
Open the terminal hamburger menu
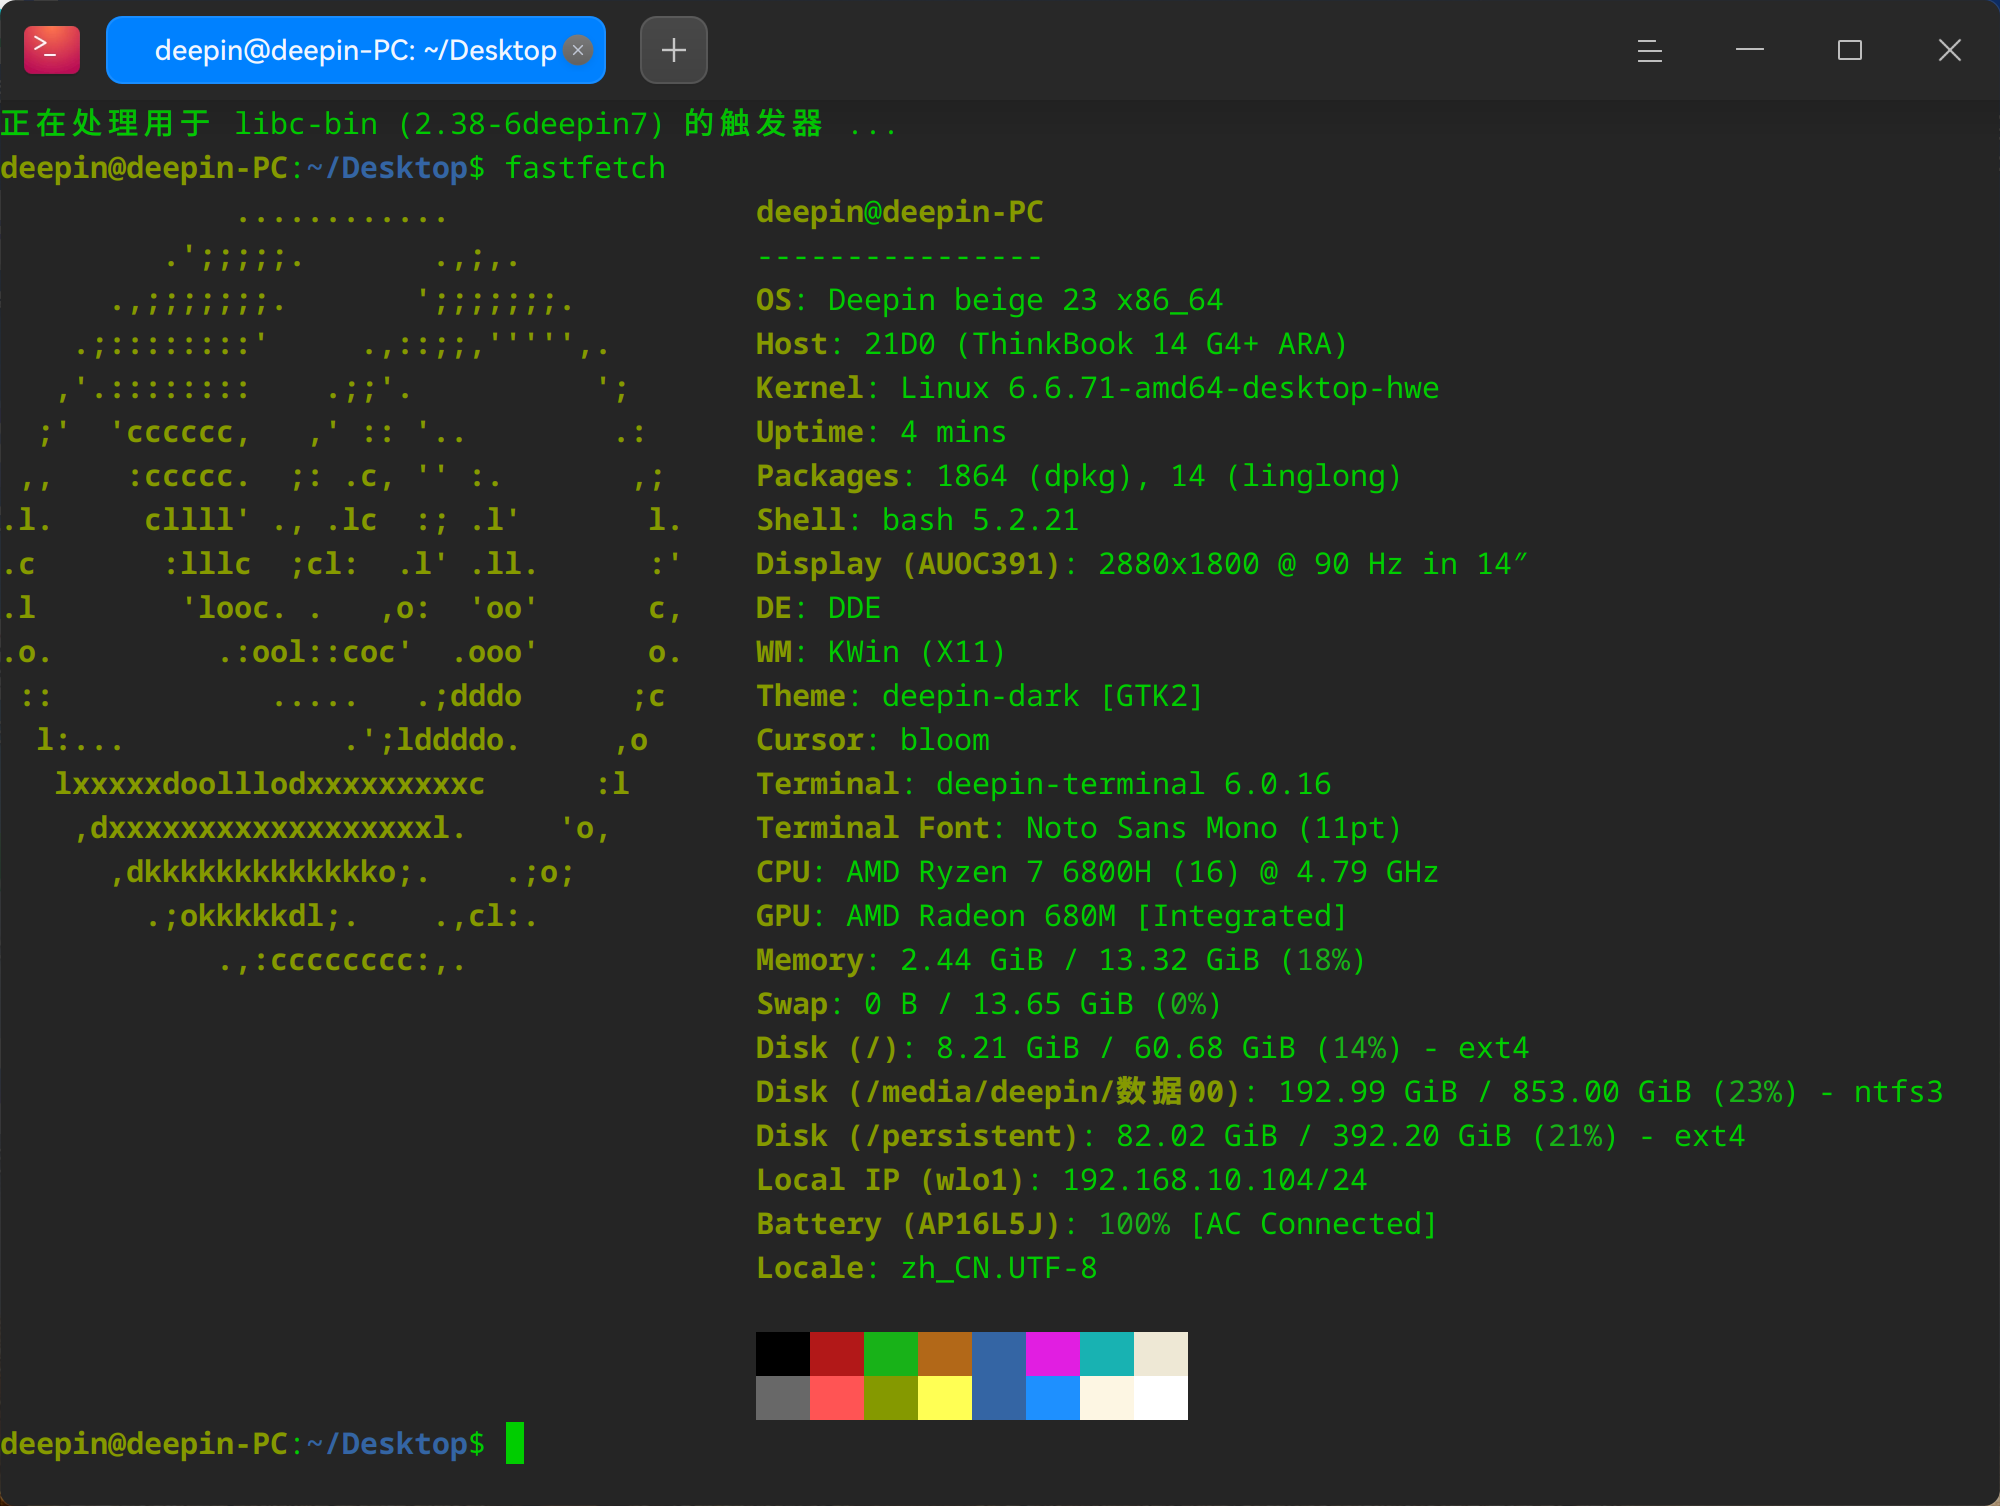tap(1650, 50)
